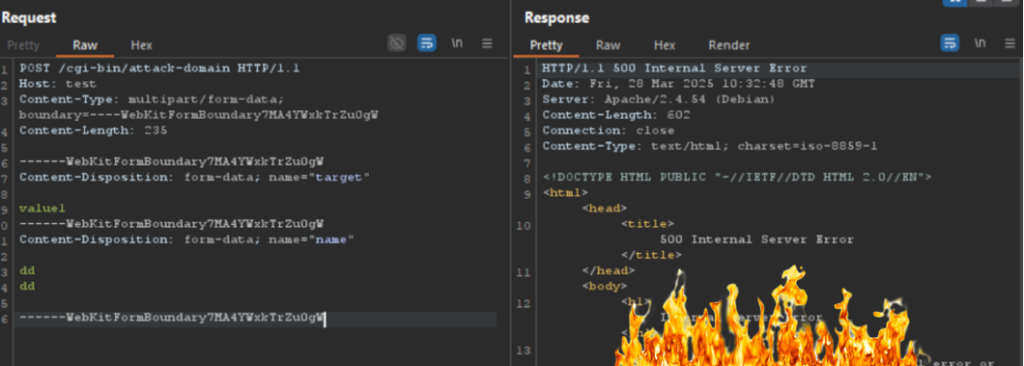Image resolution: width=1024 pixels, height=366 pixels.
Task: Click the opening <body> tag in Response
Action: click(x=605, y=286)
